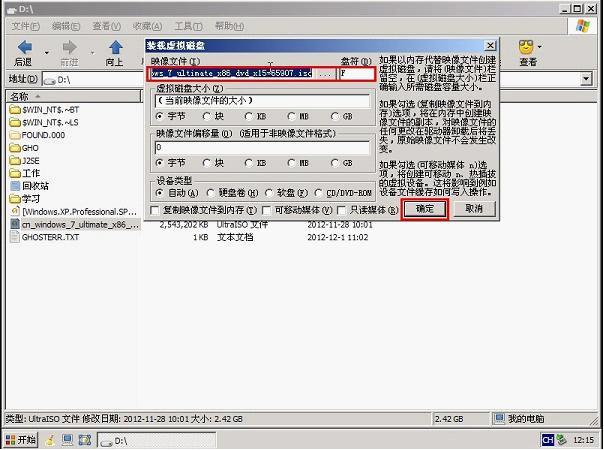Image resolution: width=604 pixels, height=450 pixels.
Task: Open the $WIN_NT$.~BT folder icon
Action: tap(15, 110)
